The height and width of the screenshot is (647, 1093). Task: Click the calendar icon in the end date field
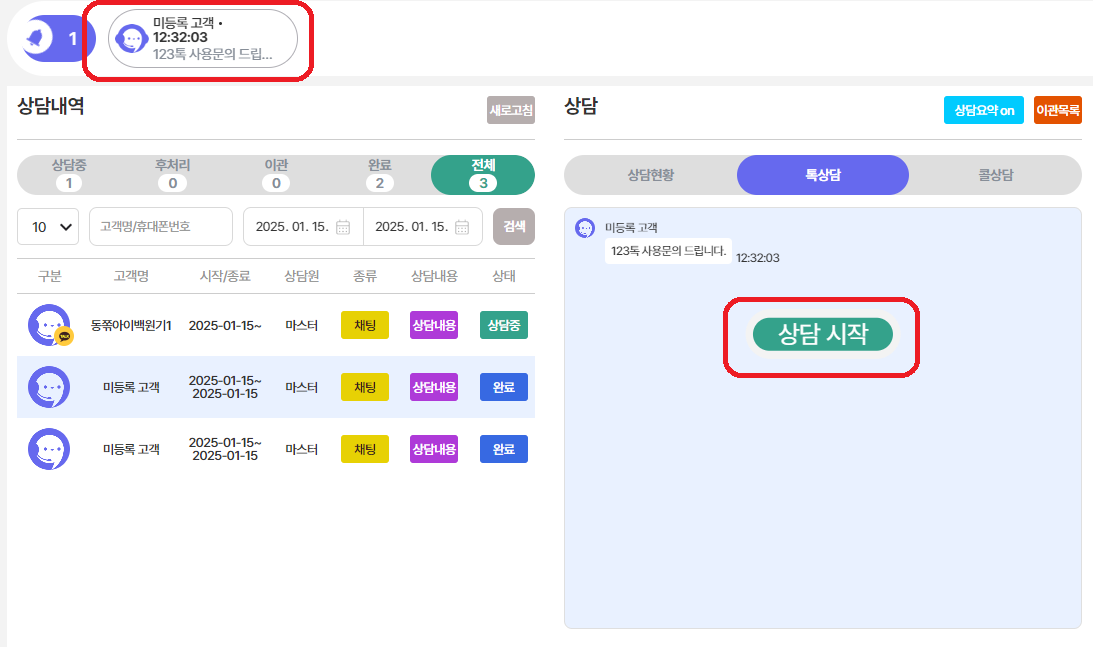pos(462,227)
